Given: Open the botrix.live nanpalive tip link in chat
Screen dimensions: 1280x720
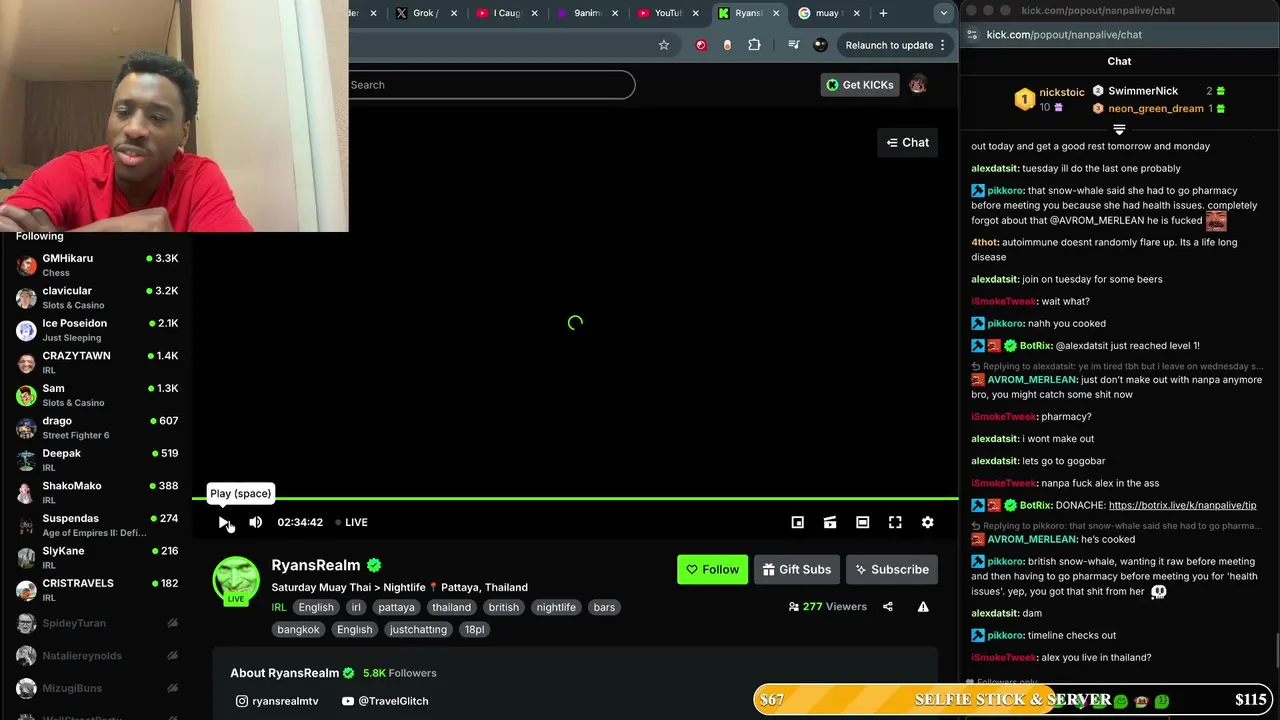Looking at the screenshot, I should pos(1182,505).
